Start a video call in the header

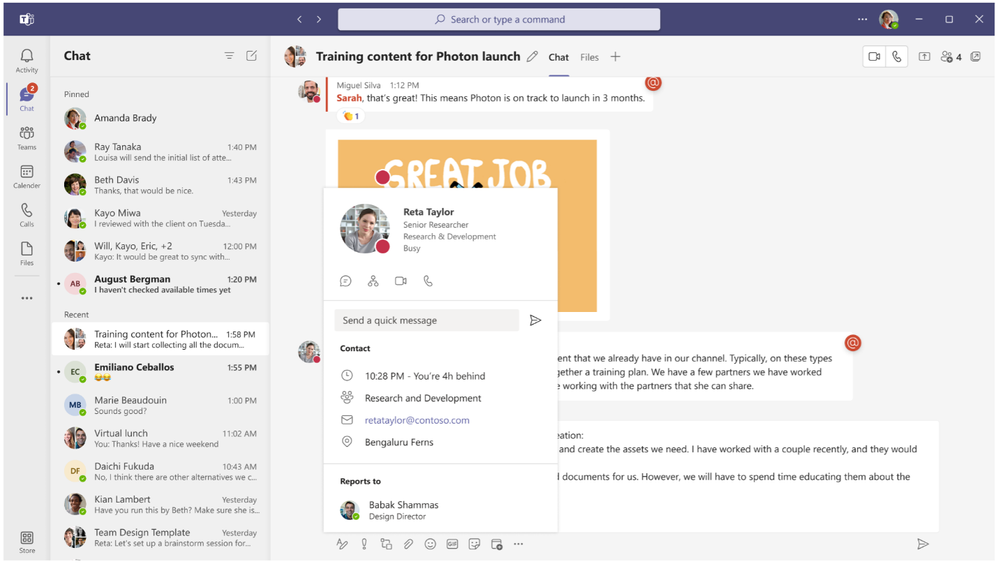click(x=875, y=57)
